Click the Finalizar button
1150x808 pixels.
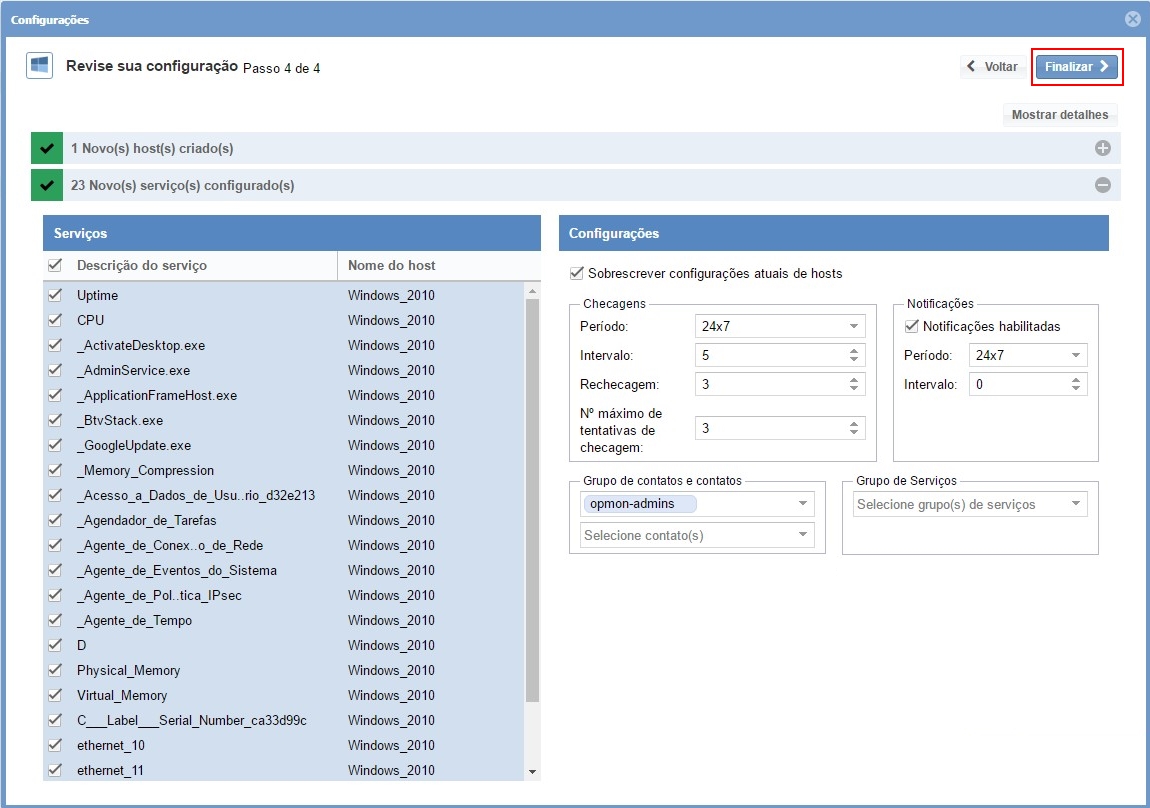pyautogui.click(x=1076, y=67)
